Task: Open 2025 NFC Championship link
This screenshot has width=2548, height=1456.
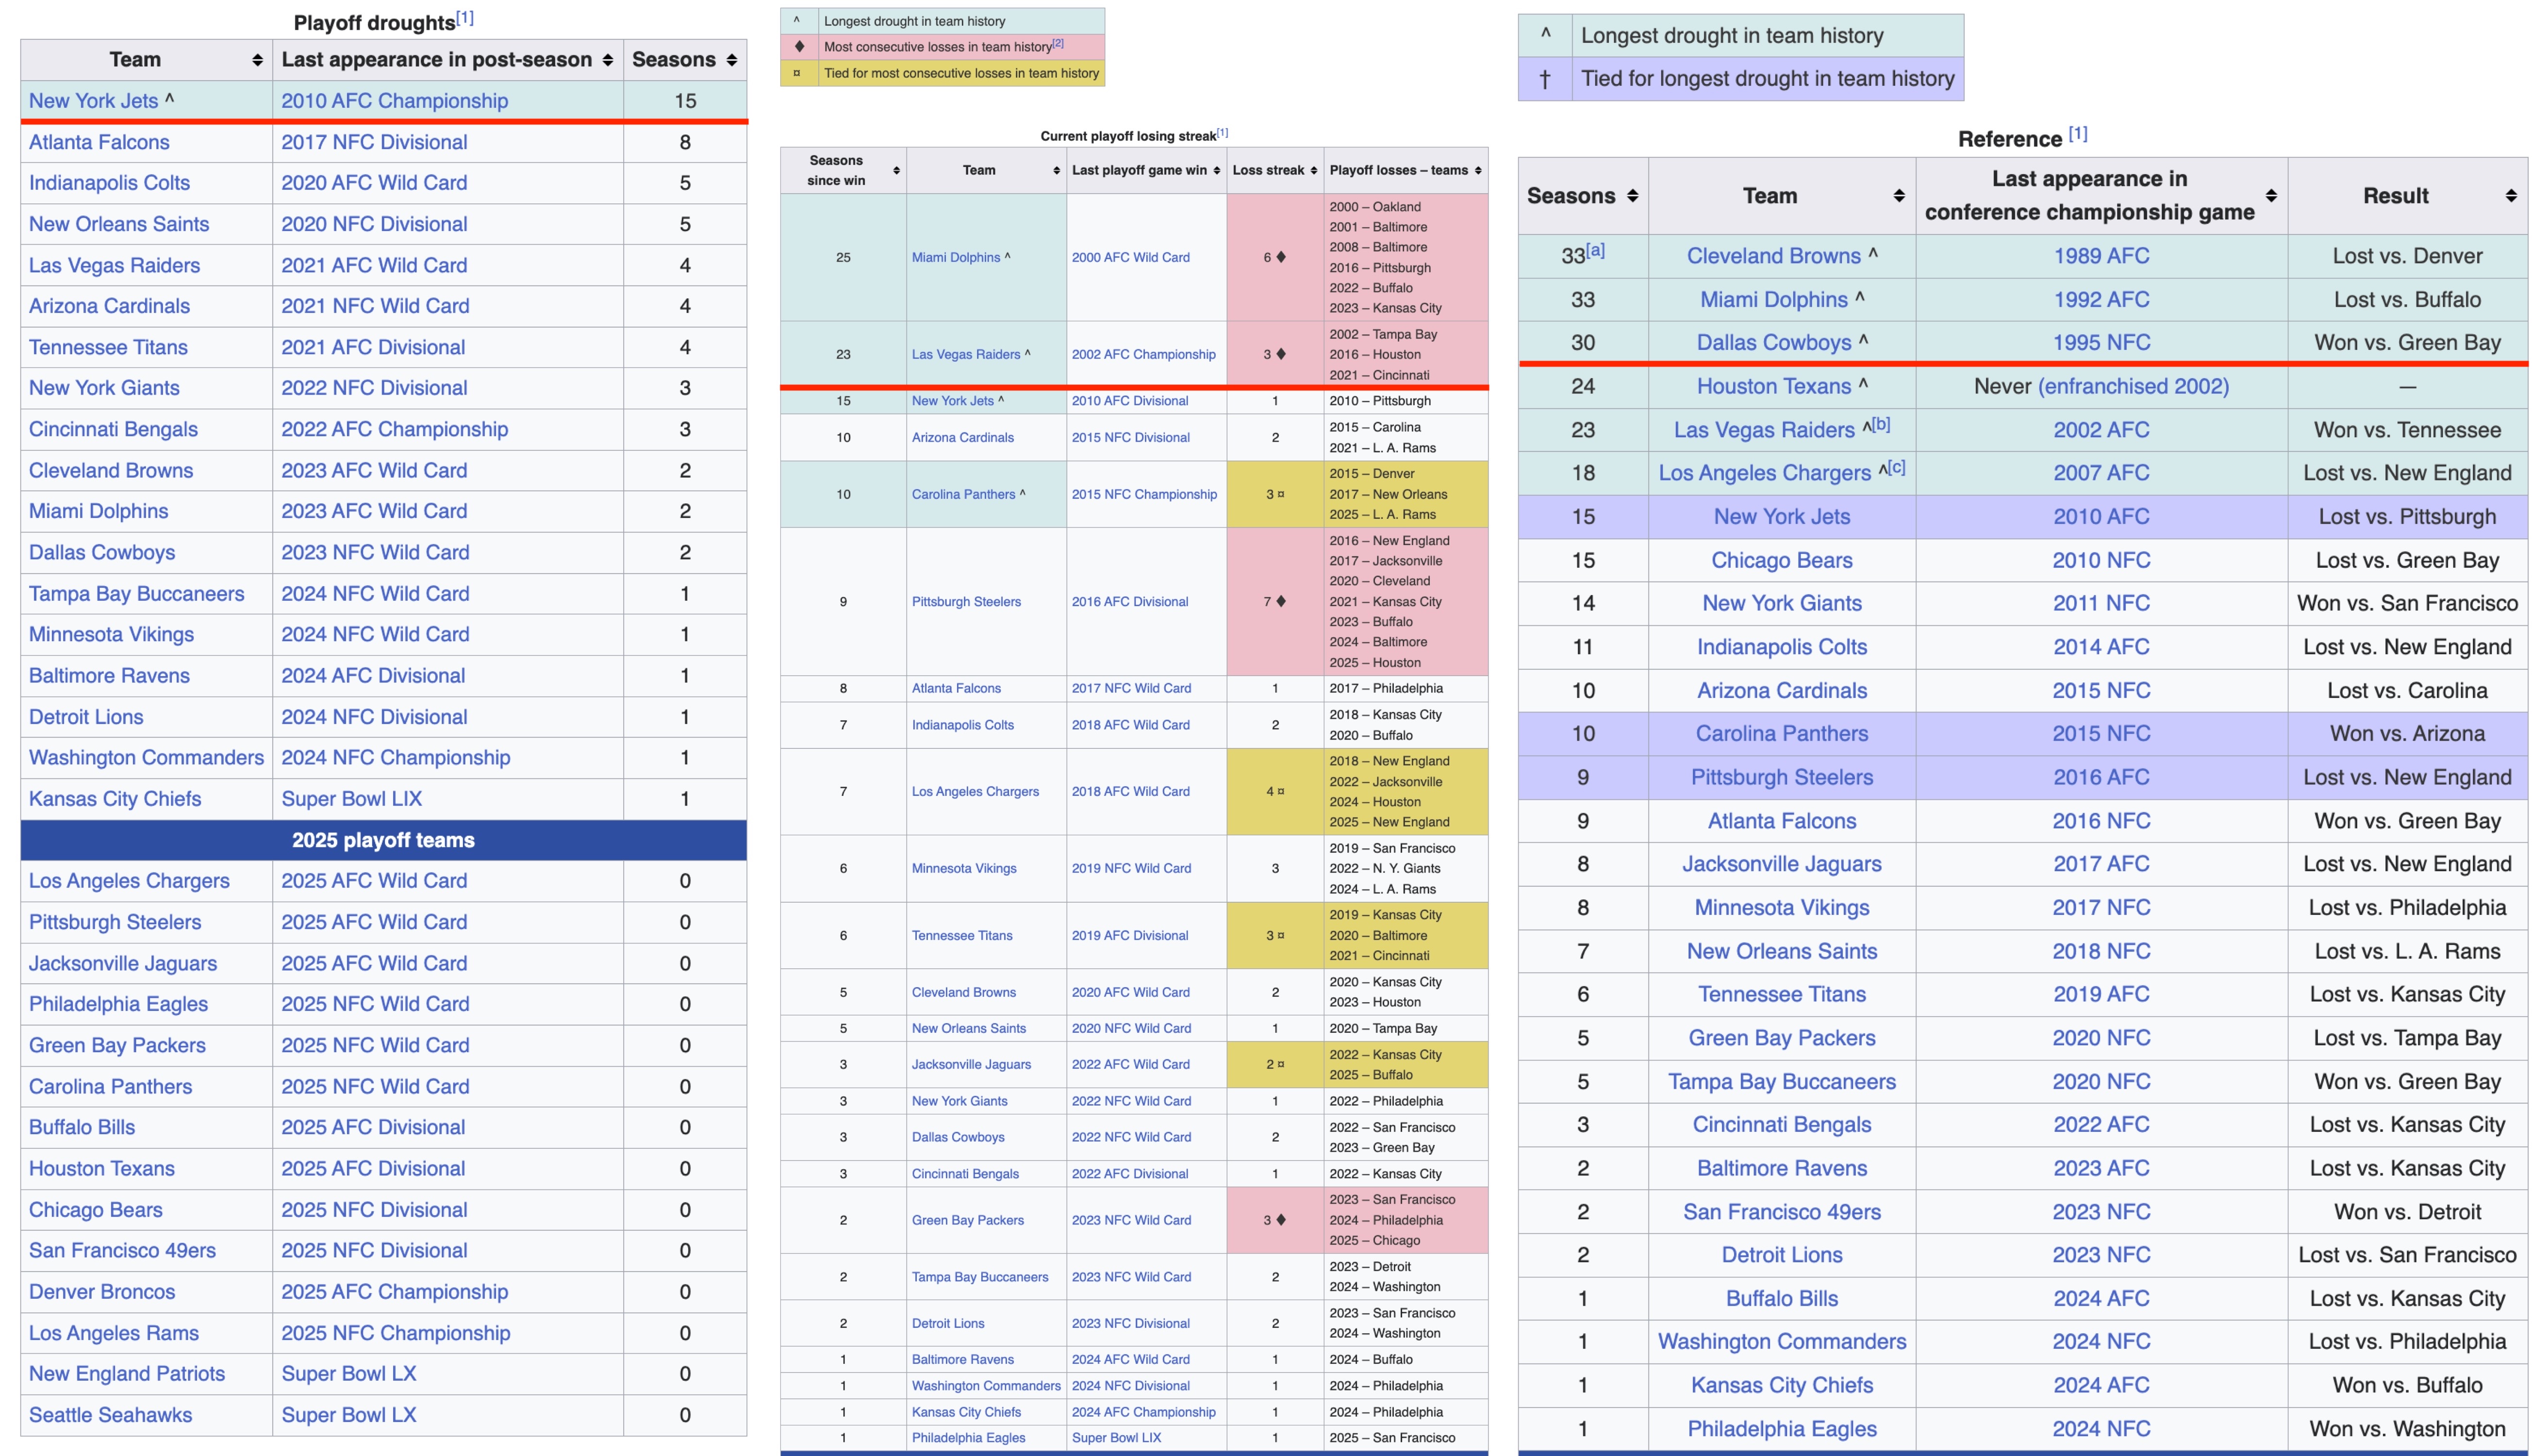Action: coord(395,1333)
